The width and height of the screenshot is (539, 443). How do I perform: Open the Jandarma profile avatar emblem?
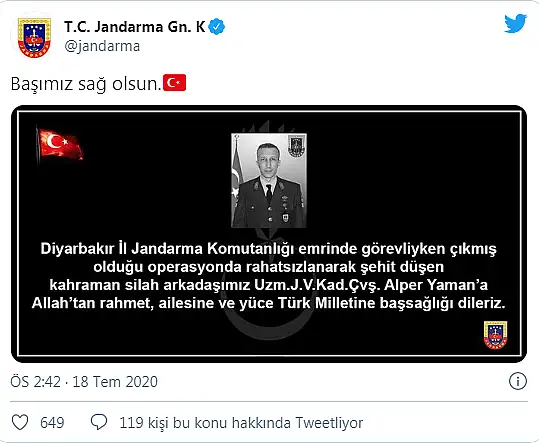[34, 37]
